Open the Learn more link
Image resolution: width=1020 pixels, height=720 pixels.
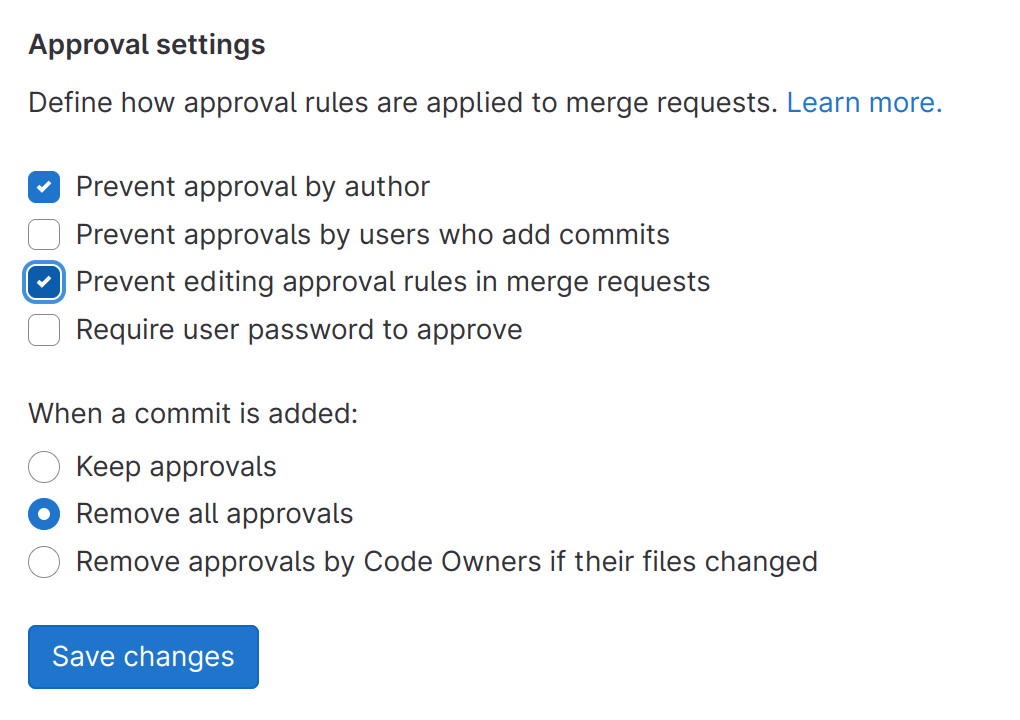point(864,102)
